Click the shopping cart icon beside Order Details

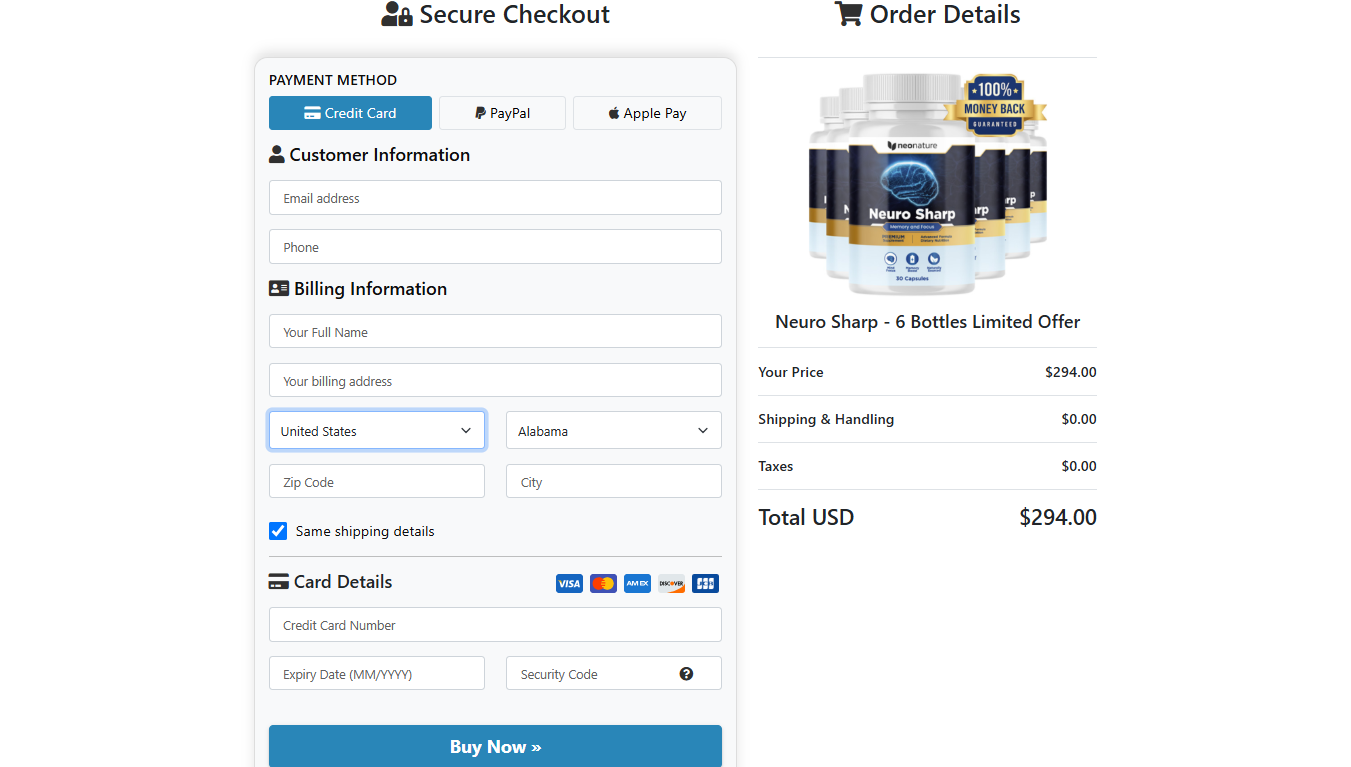(x=848, y=14)
